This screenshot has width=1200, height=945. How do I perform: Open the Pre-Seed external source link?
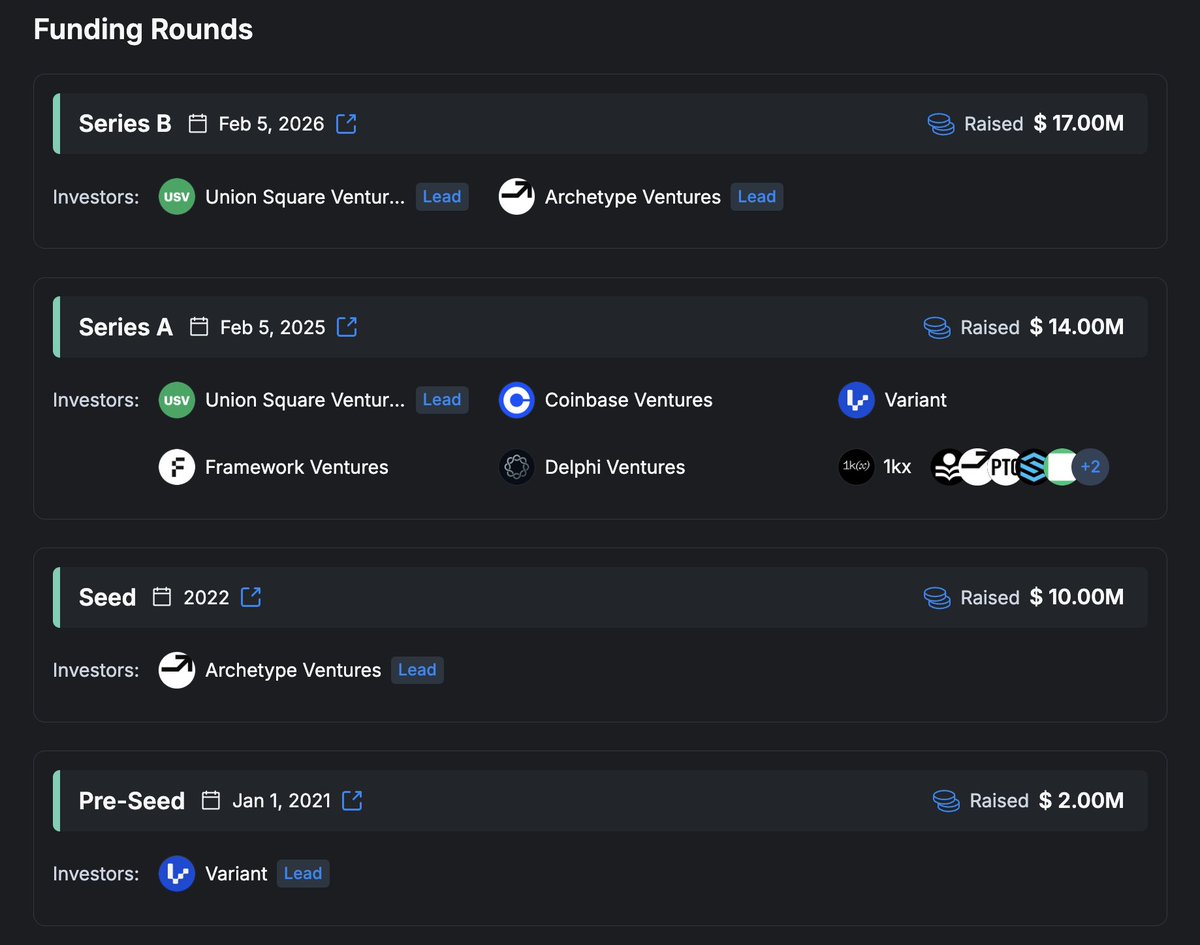coord(352,800)
